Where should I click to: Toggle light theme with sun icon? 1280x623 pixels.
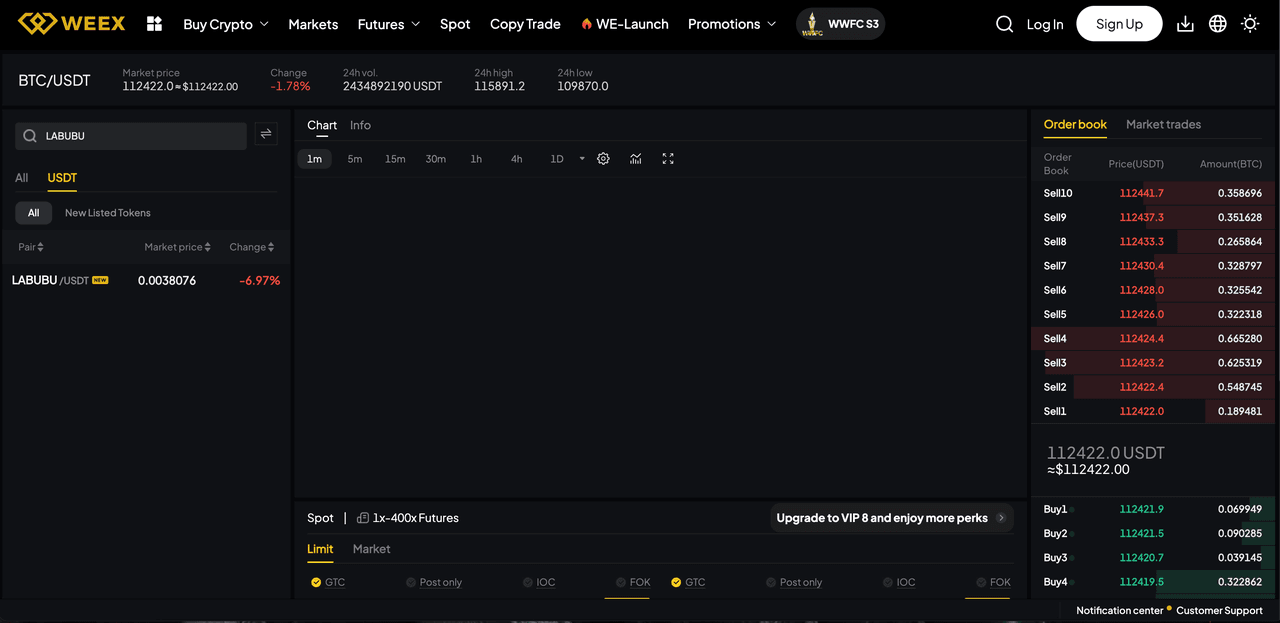click(1250, 24)
